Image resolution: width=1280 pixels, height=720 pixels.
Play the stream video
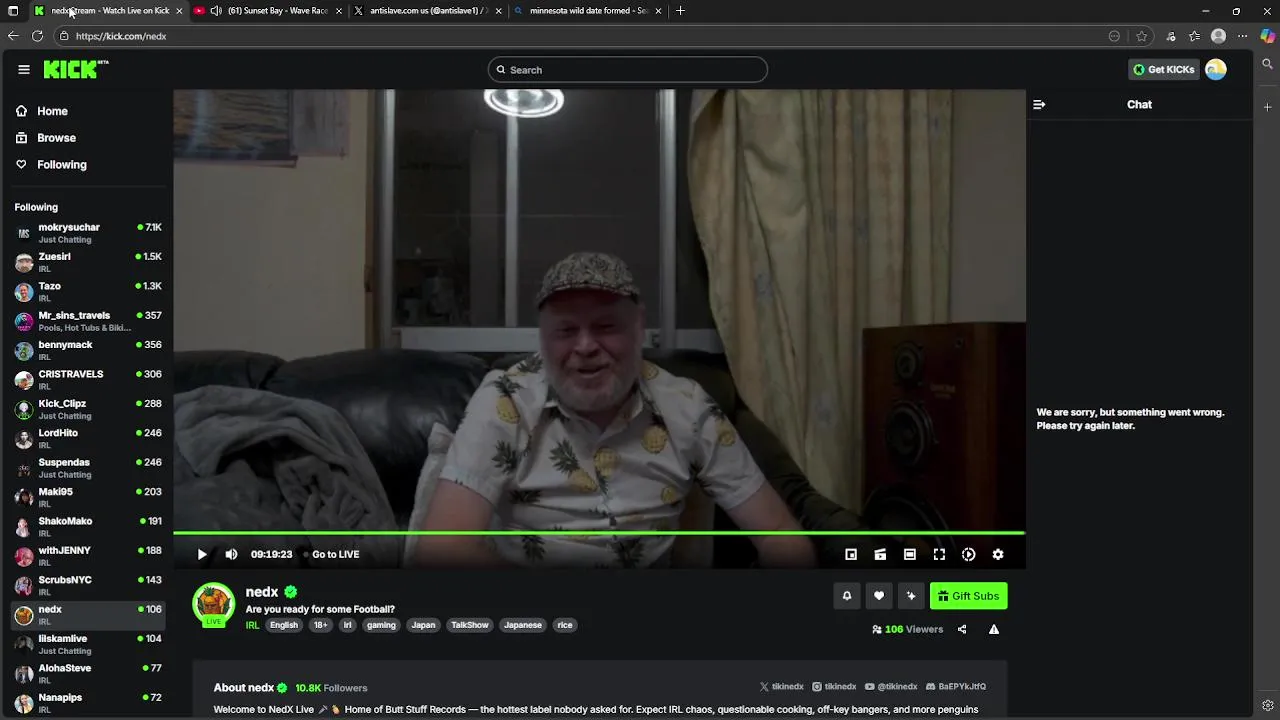[202, 554]
